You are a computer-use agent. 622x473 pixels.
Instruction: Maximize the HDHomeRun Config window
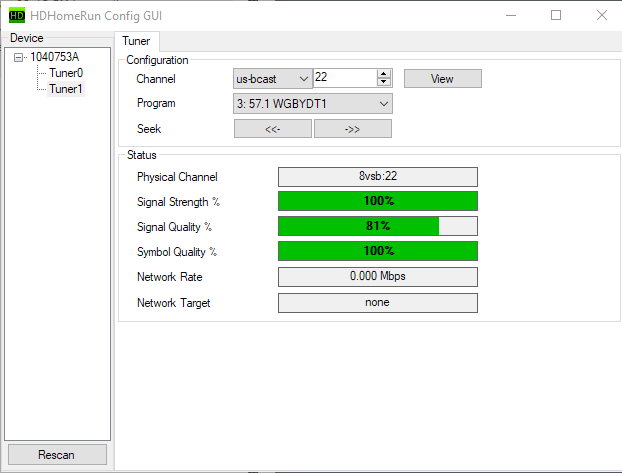point(556,15)
